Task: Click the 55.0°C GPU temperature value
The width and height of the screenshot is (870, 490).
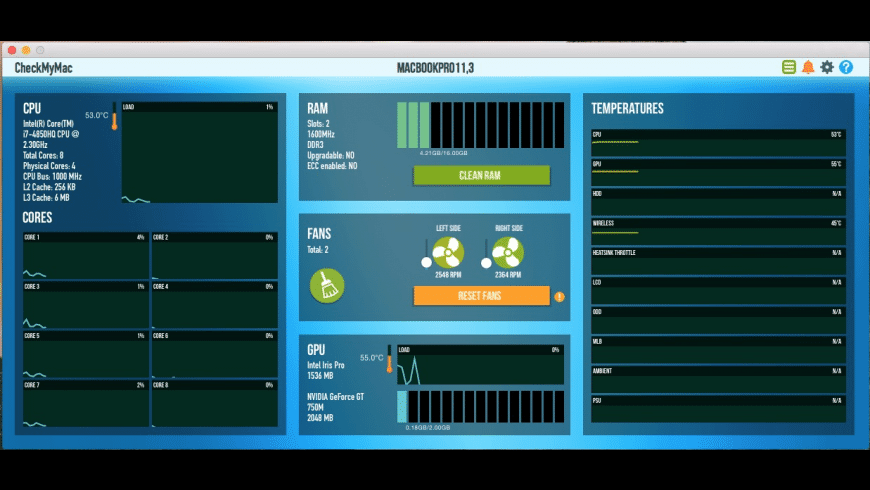Action: tap(372, 358)
